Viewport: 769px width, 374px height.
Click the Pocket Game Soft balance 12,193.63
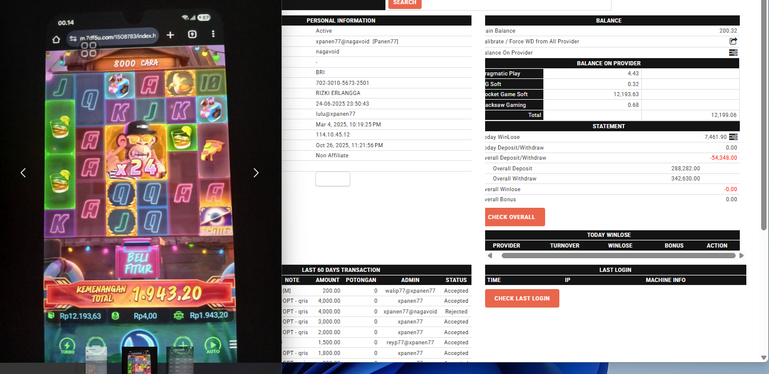coord(626,95)
